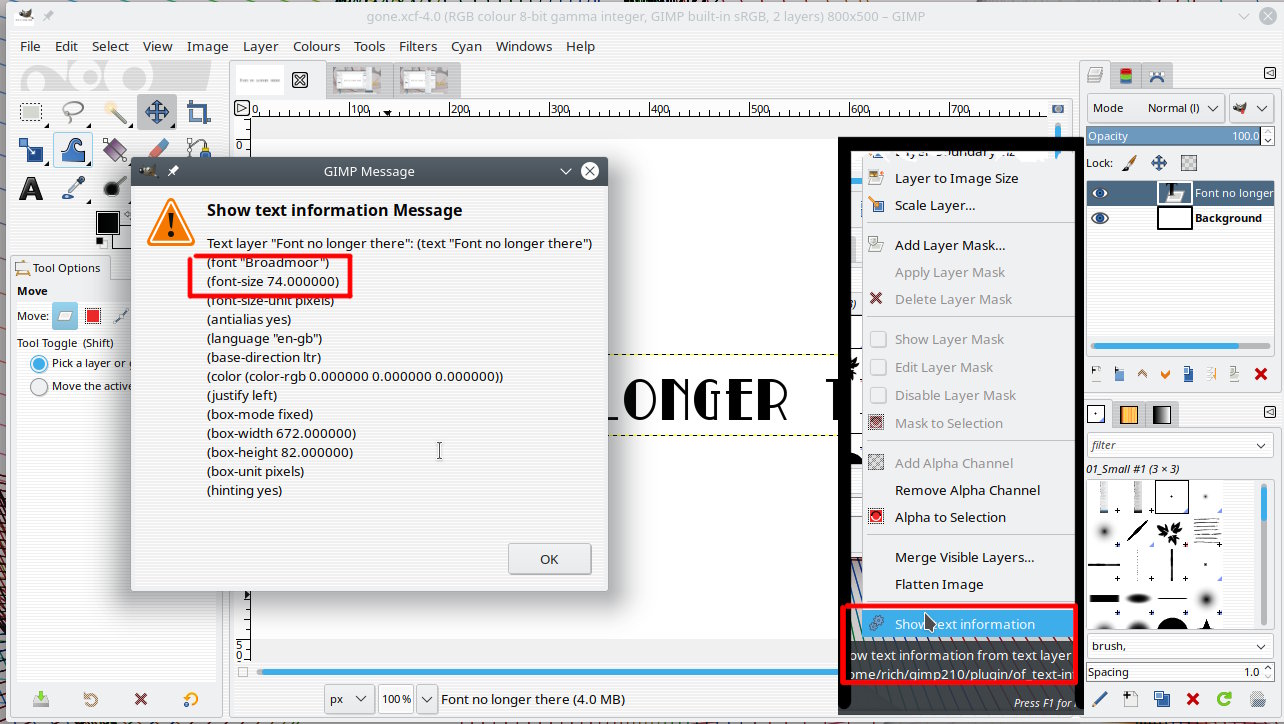
Task: Toggle lock alpha channel icon
Action: point(1189,162)
